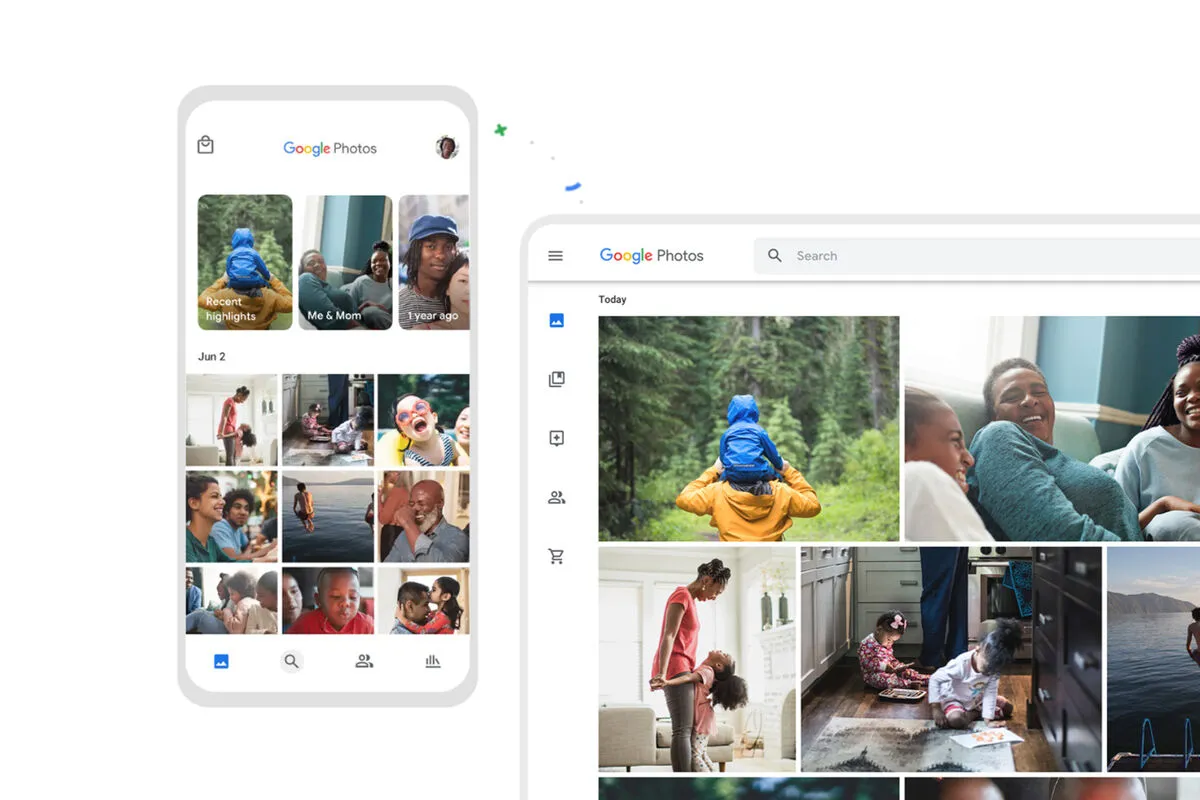Open the print store cart icon
1200x800 pixels.
pyautogui.click(x=556, y=556)
